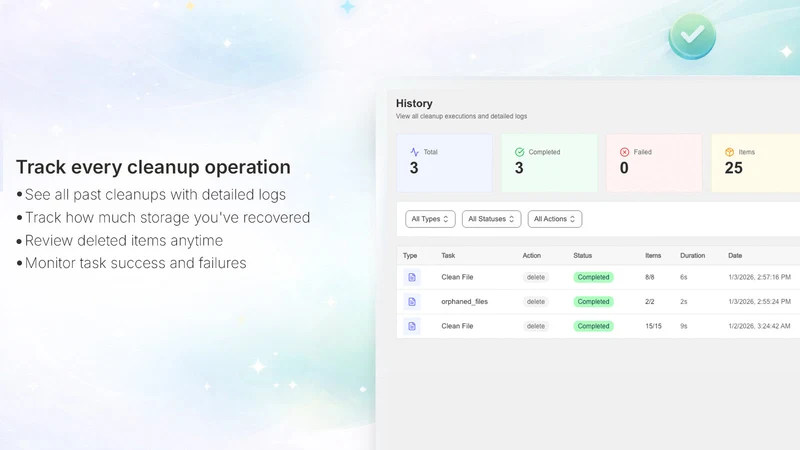Click the Failed red X icon

624,152
